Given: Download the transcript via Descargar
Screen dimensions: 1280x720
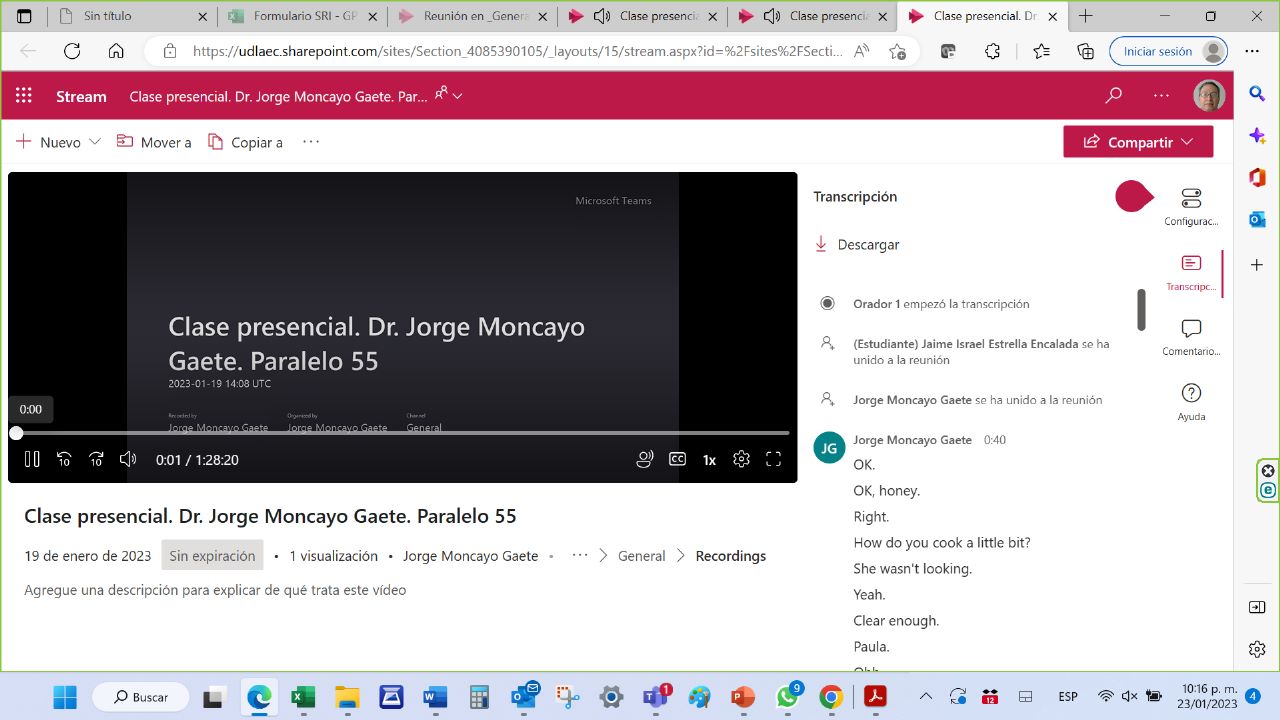Looking at the screenshot, I should (x=857, y=245).
